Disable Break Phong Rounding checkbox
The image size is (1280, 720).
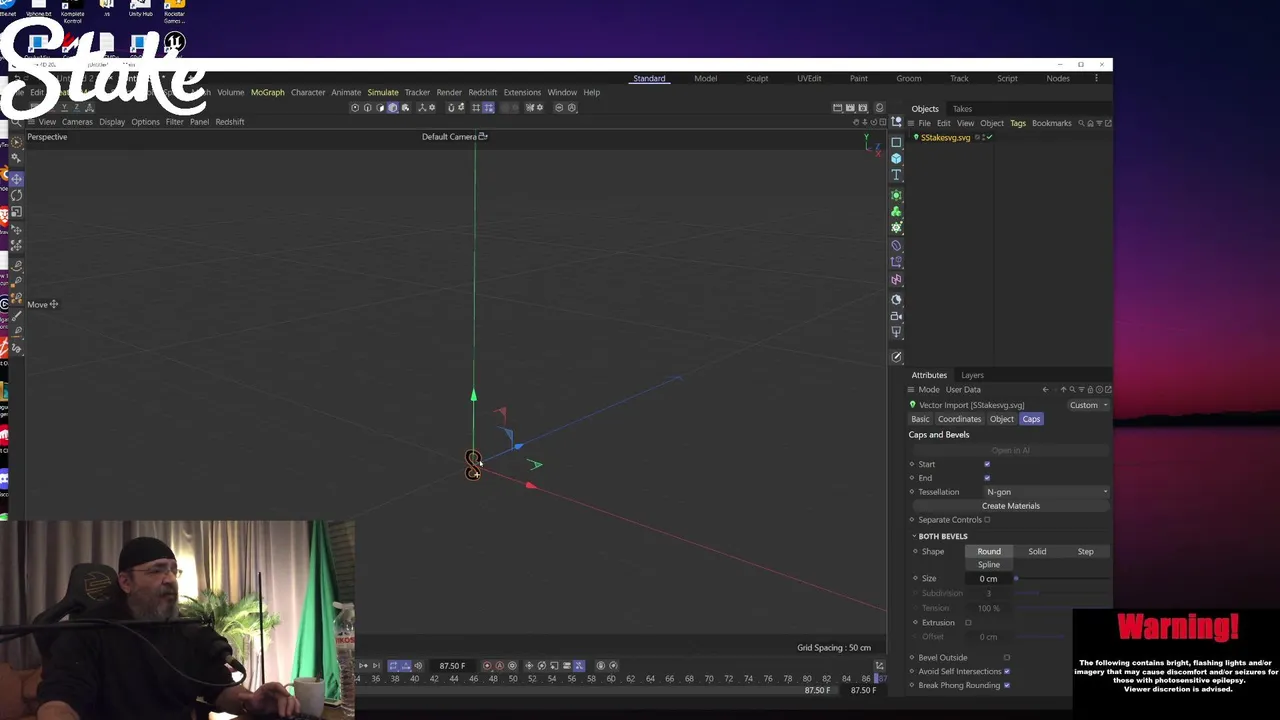point(1007,686)
